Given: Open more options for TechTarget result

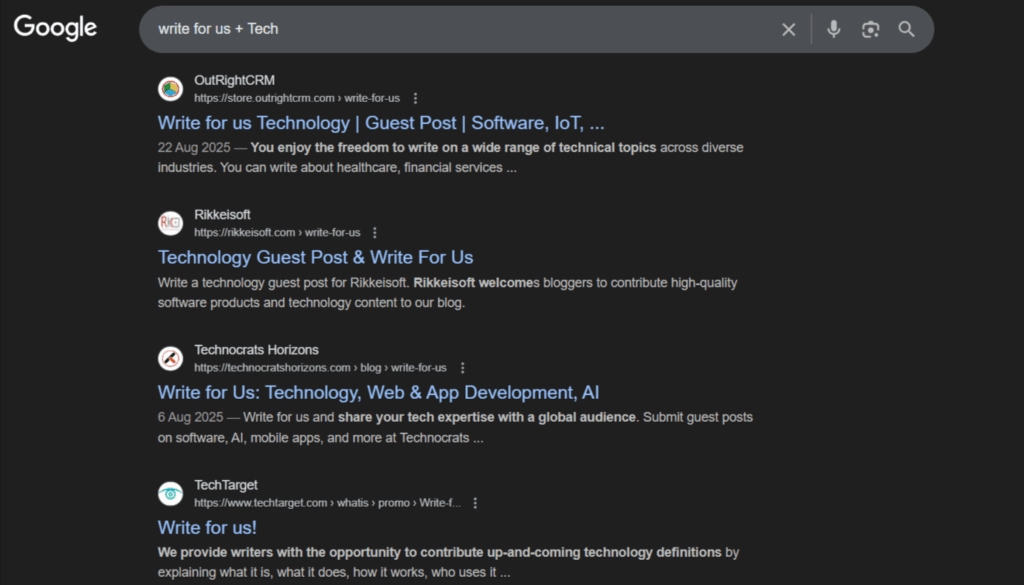Looking at the screenshot, I should coord(475,503).
